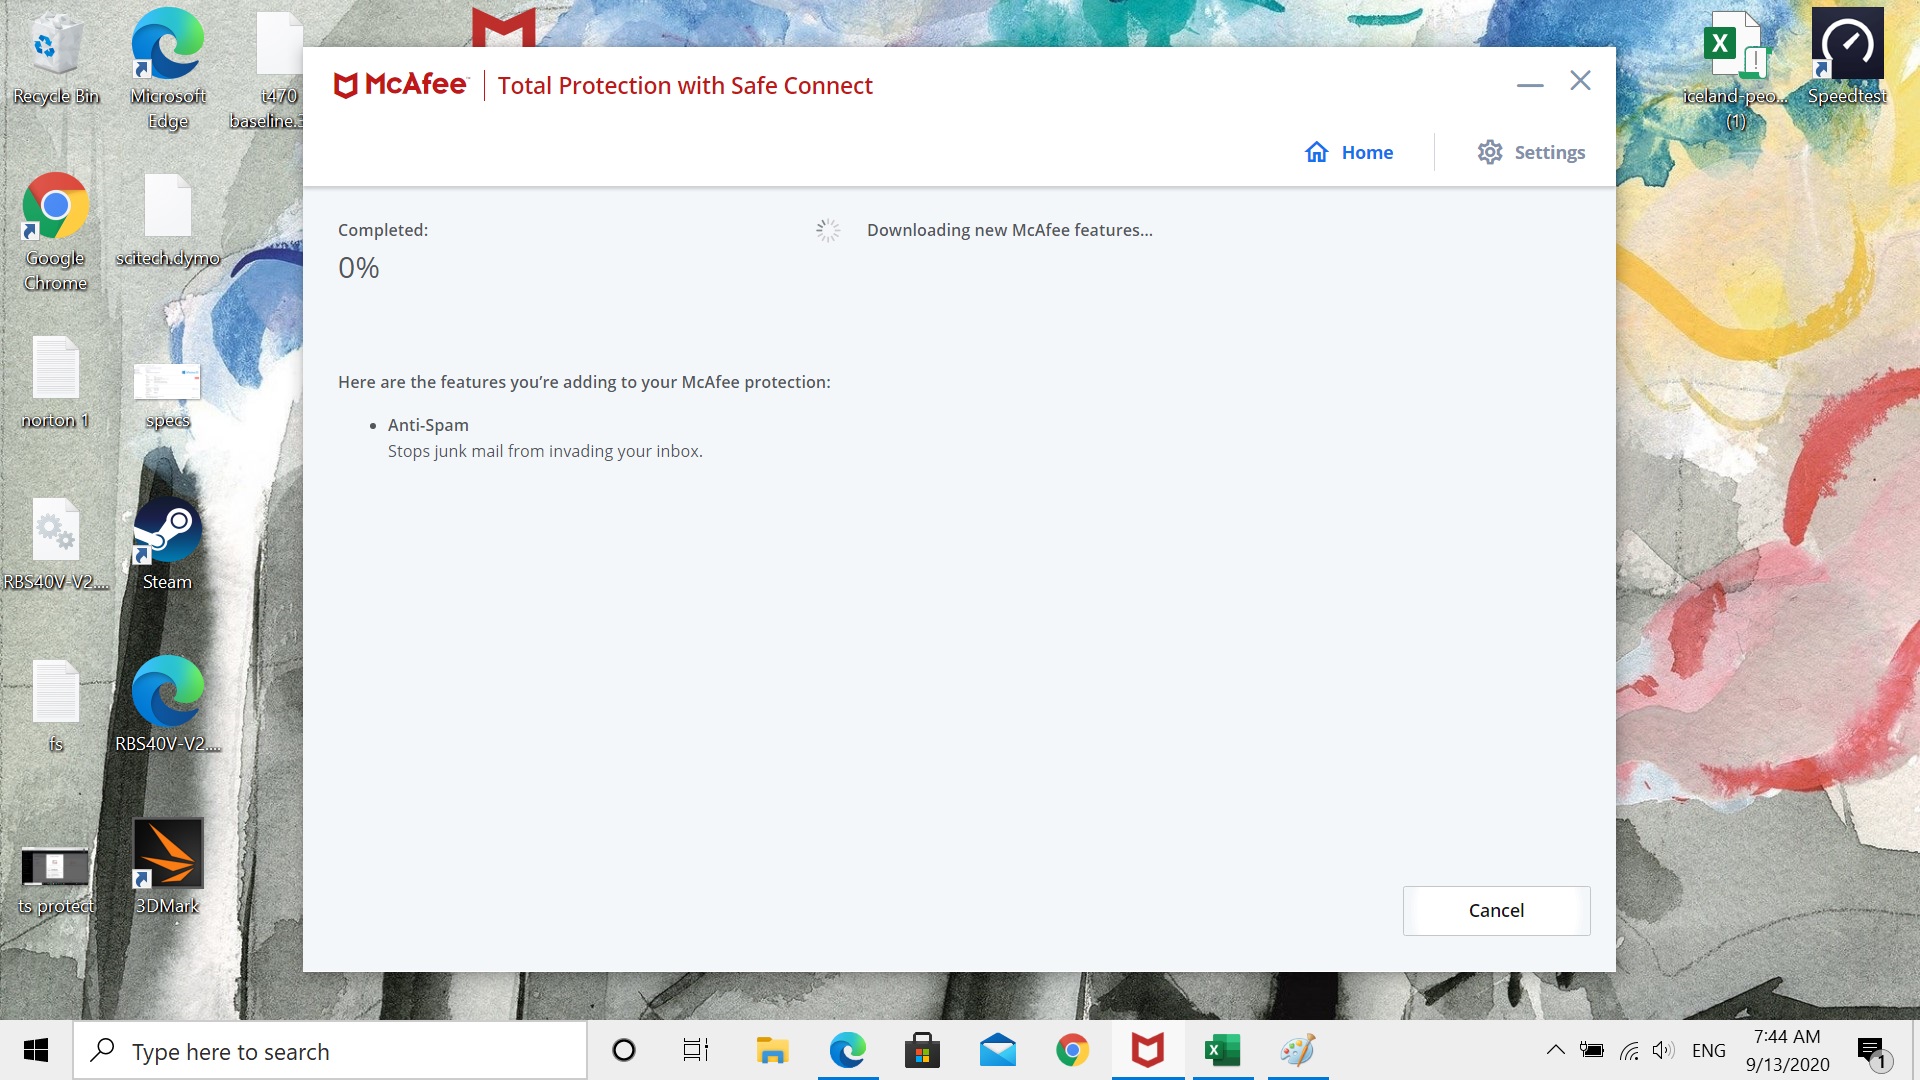Click Task View button in taskbar
Screen dimensions: 1920x1080
coord(695,1050)
